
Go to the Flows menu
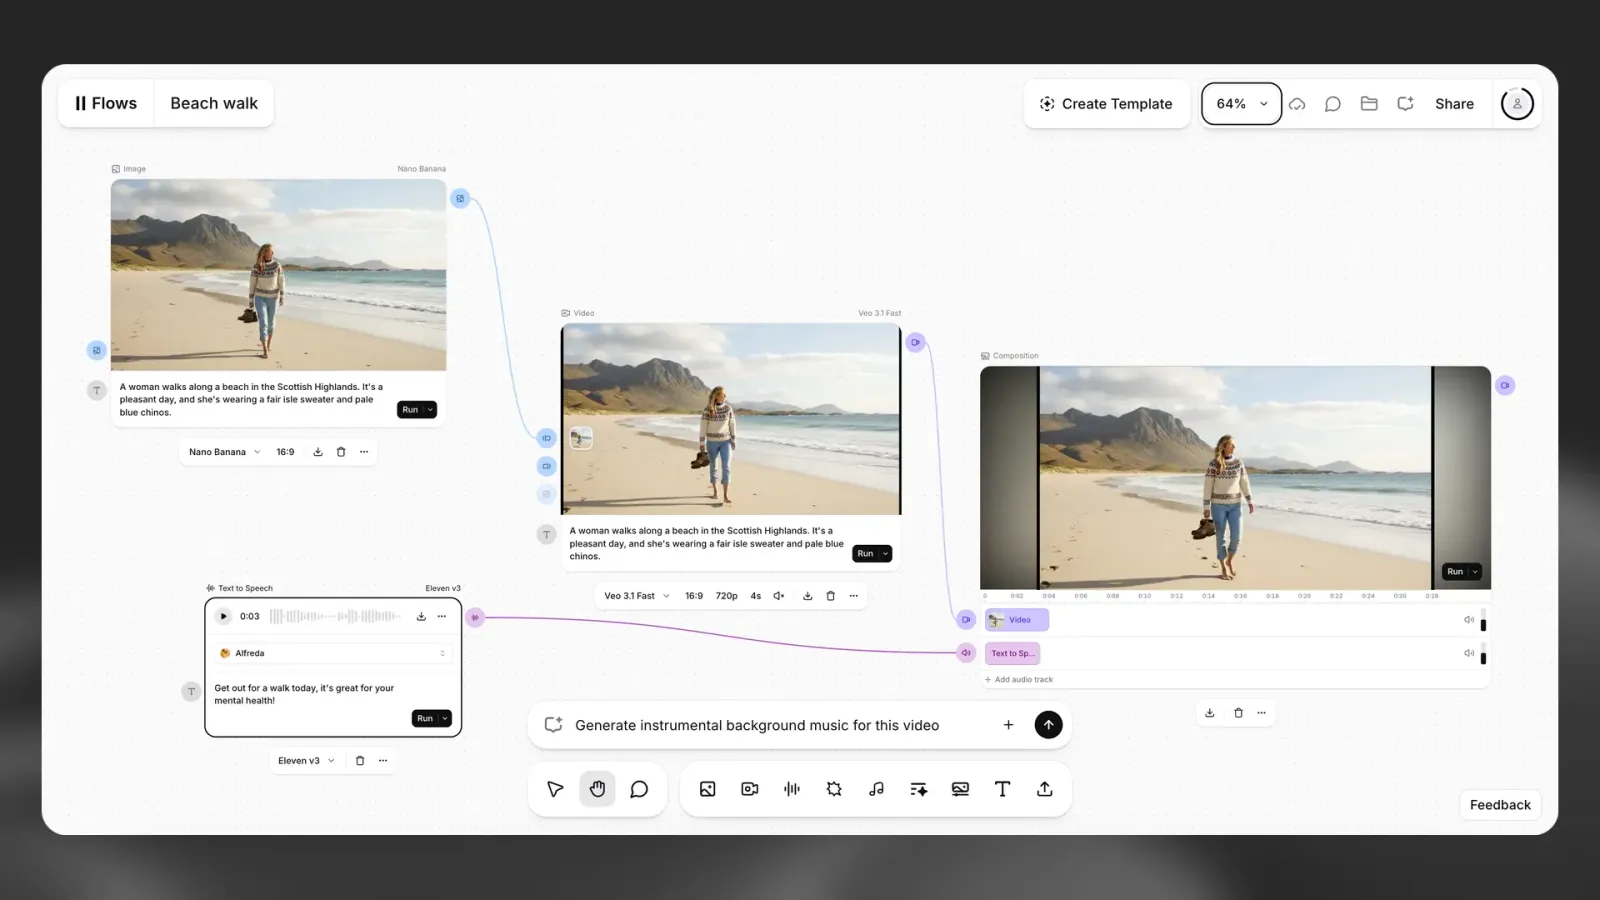(106, 103)
